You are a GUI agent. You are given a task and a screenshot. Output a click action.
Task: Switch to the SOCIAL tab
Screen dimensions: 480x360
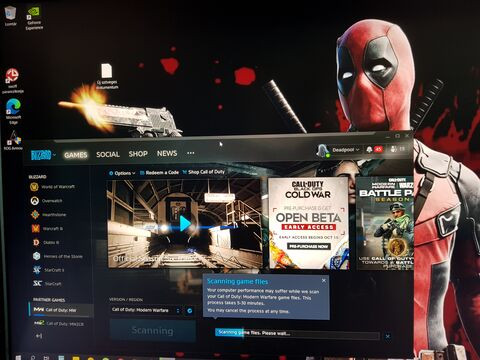pos(108,154)
